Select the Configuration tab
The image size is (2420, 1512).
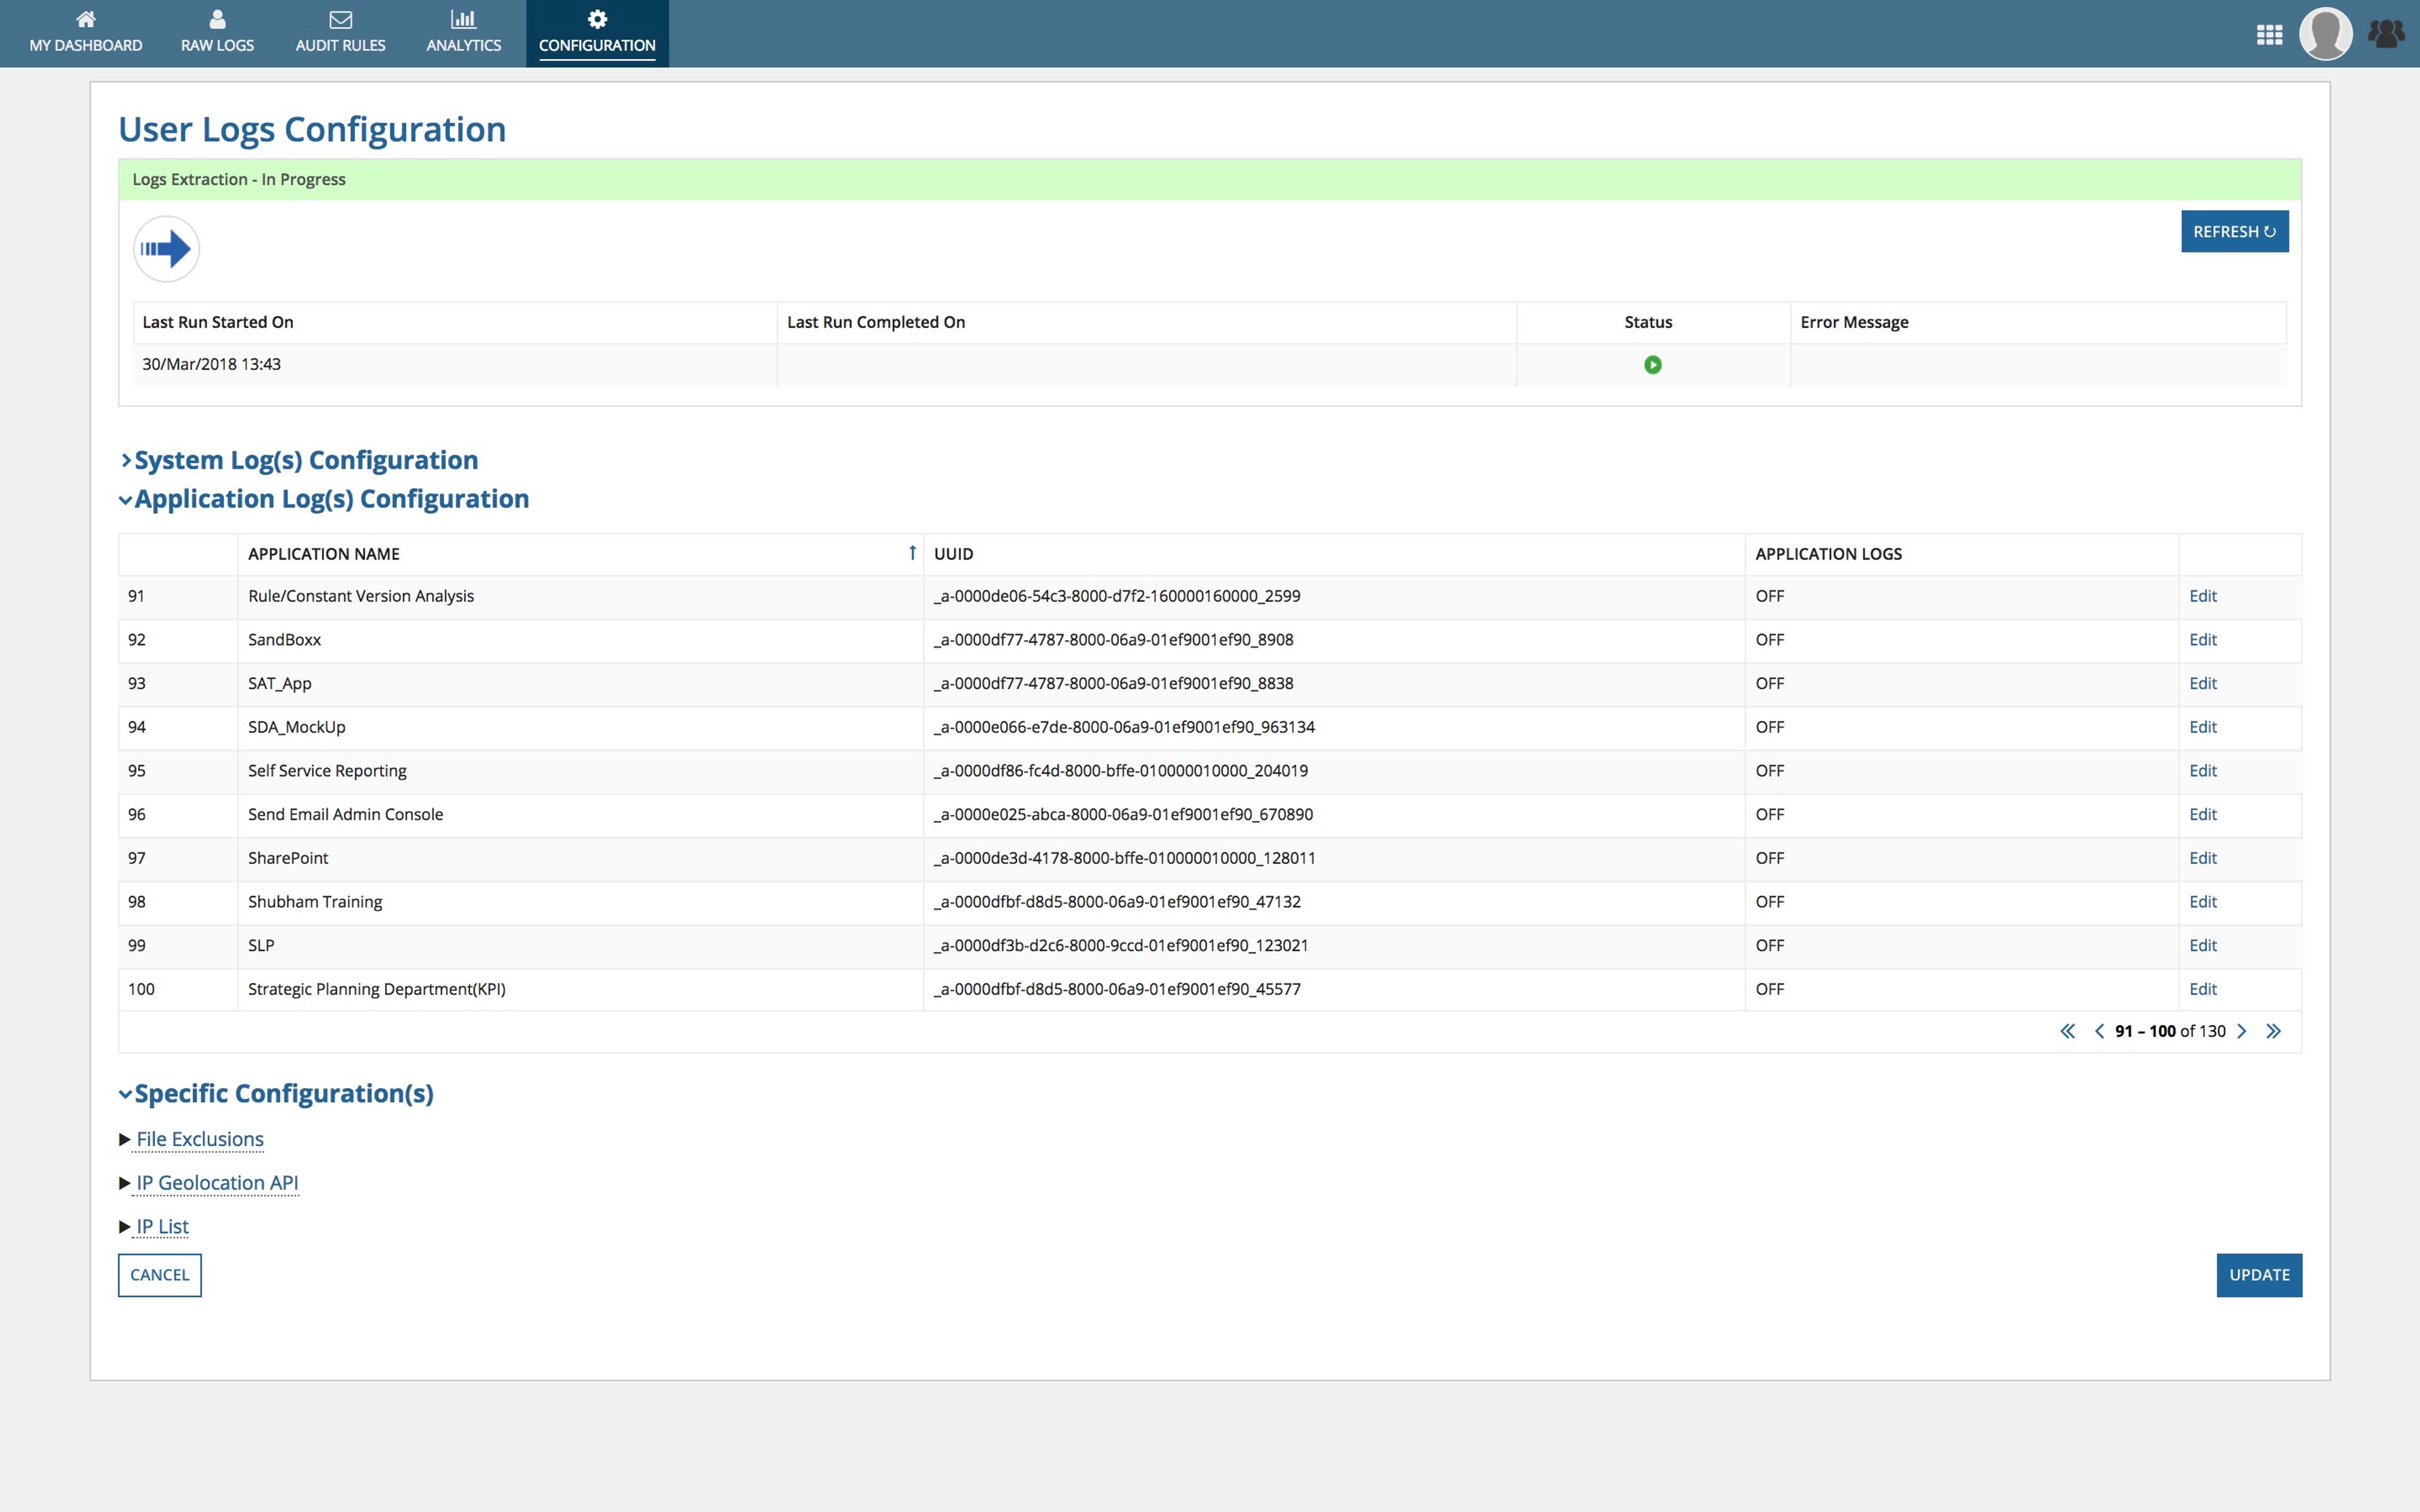597,34
